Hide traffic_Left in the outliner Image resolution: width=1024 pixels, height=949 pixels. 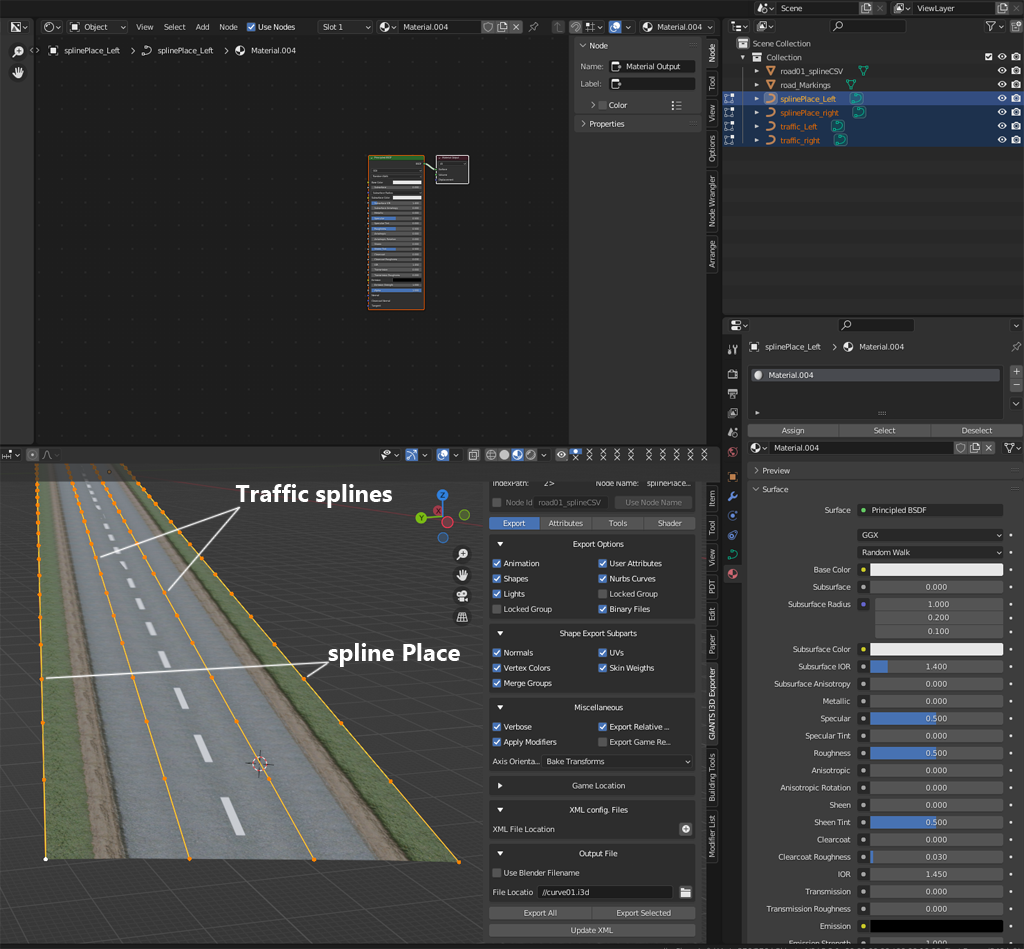[x=1001, y=127]
